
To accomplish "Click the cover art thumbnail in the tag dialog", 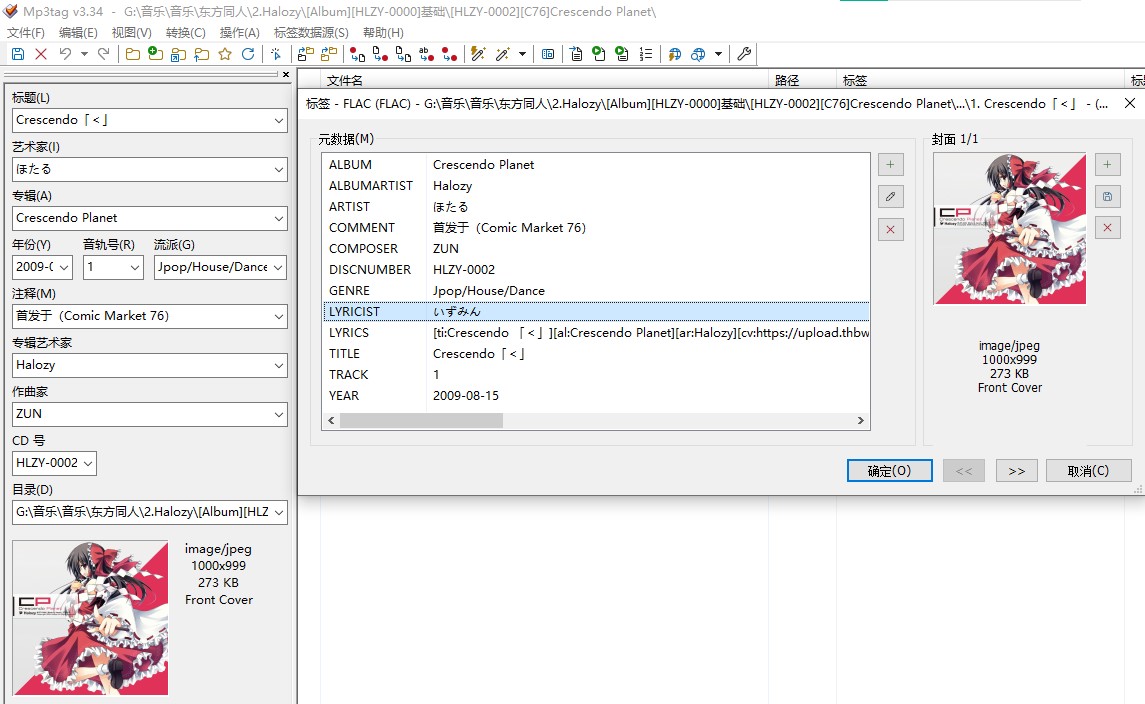I will 1009,228.
